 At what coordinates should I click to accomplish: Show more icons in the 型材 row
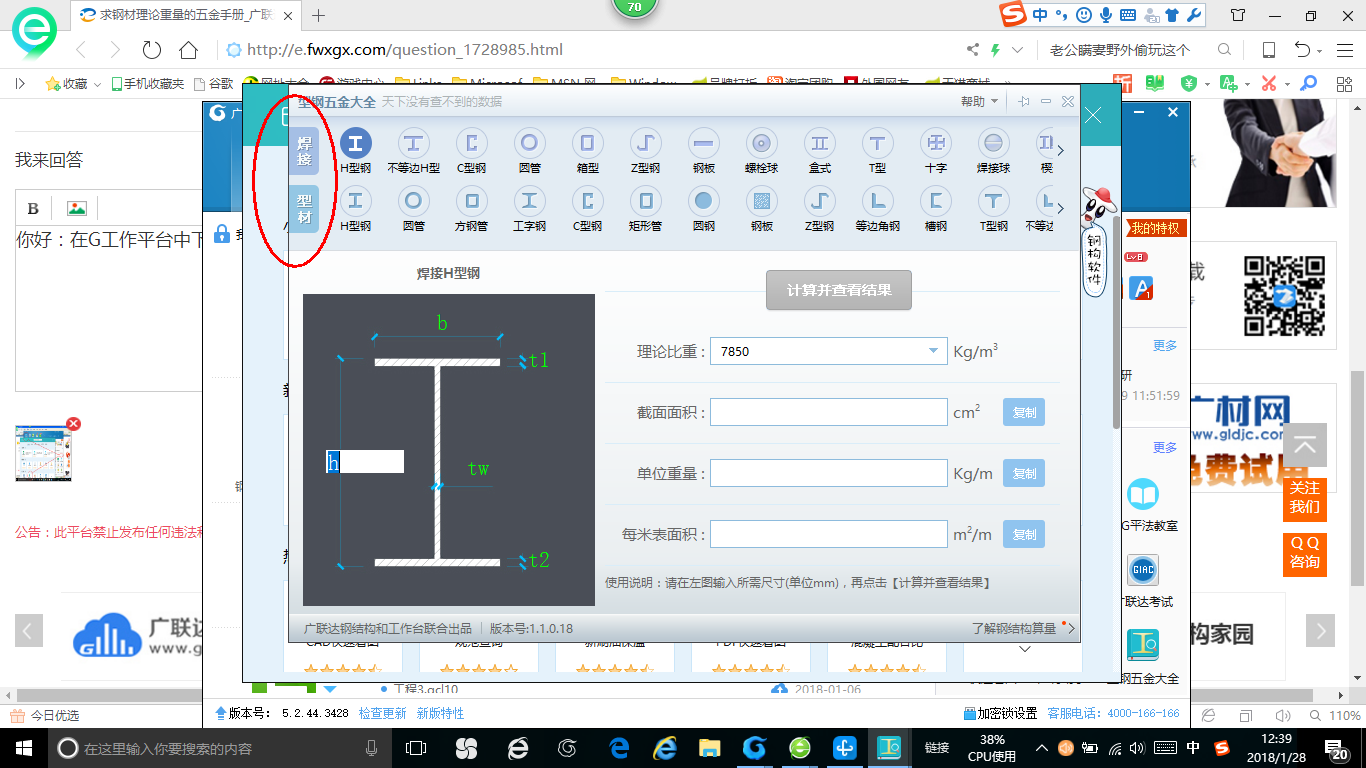(1060, 209)
